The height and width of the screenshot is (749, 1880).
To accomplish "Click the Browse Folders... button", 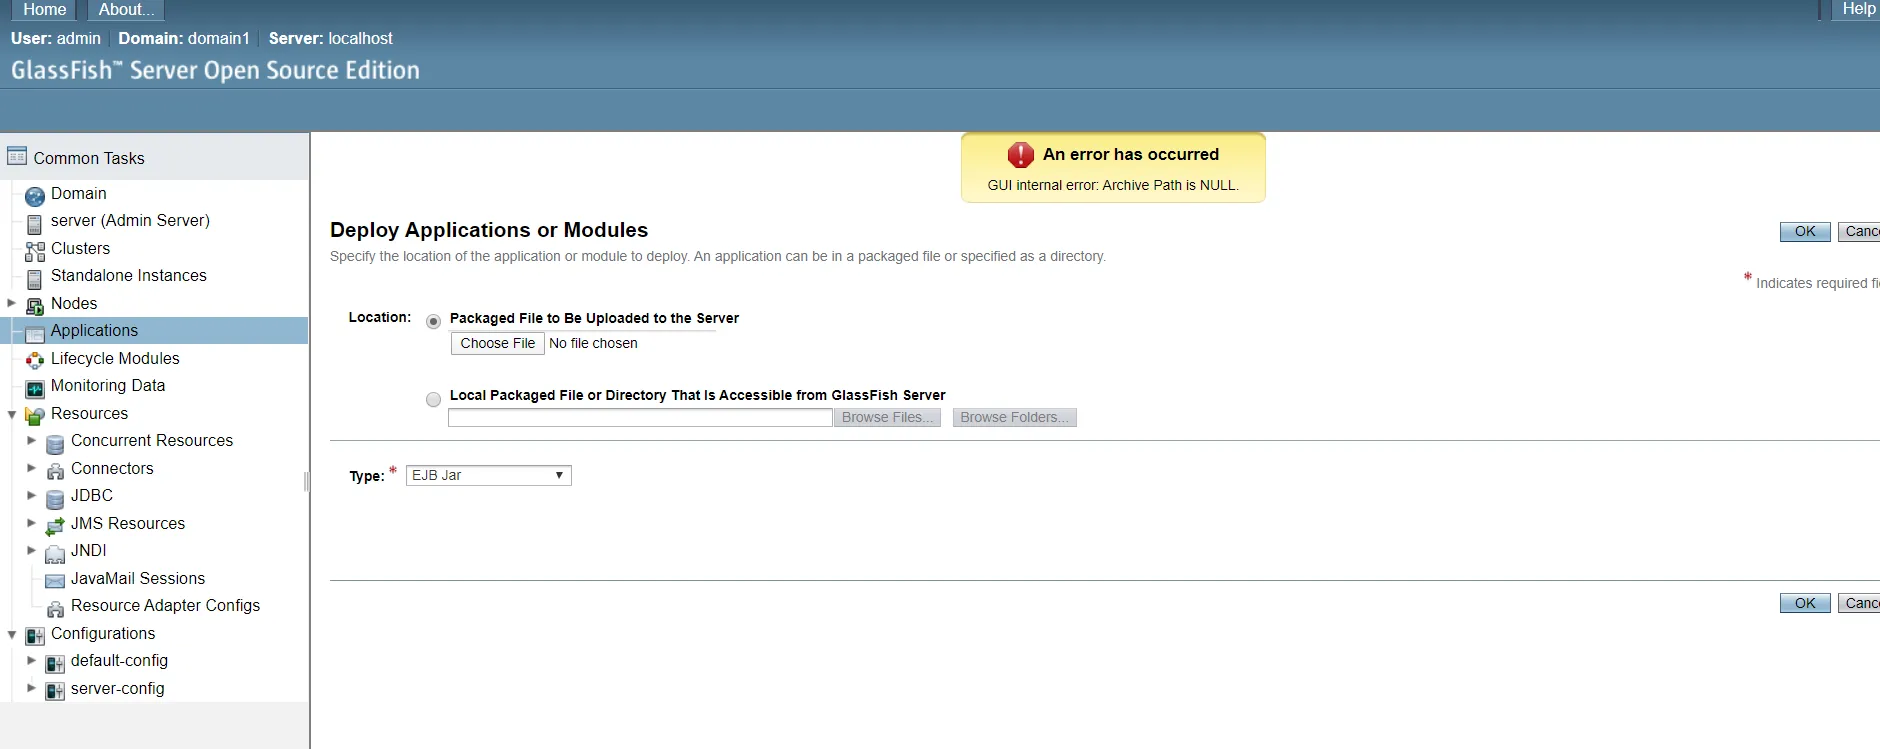I will [x=1014, y=418].
